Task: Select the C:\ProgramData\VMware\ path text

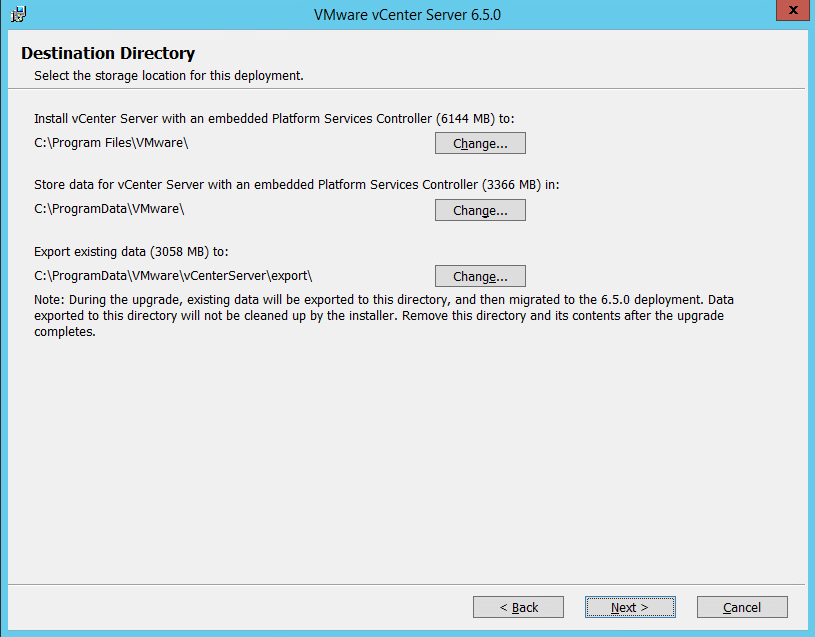Action: coord(109,209)
